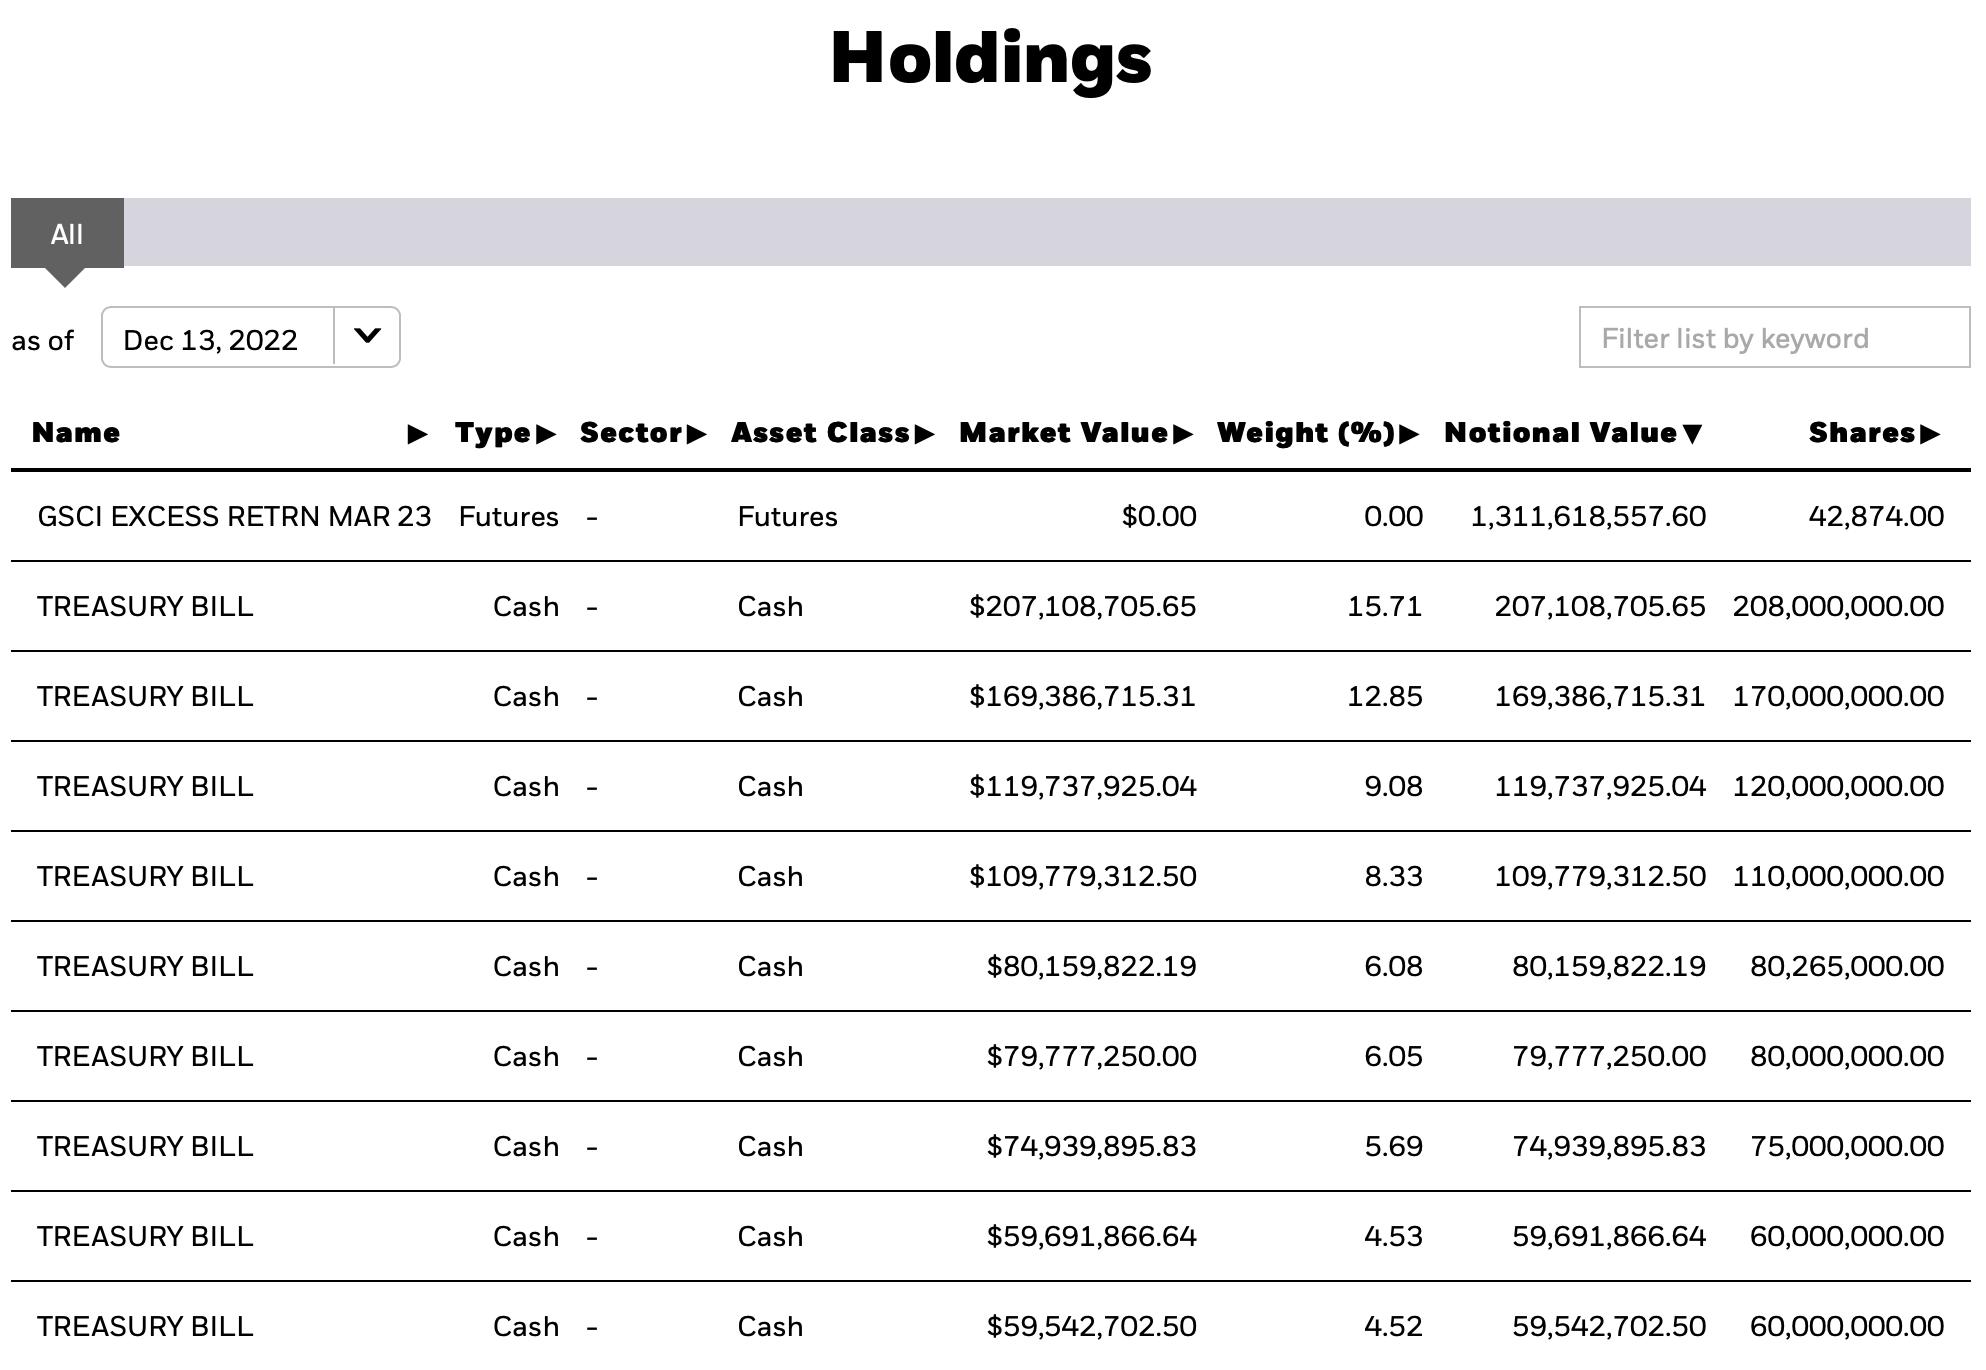The height and width of the screenshot is (1370, 1986).
Task: Sort by the Weight (%) column header
Action: point(1318,433)
